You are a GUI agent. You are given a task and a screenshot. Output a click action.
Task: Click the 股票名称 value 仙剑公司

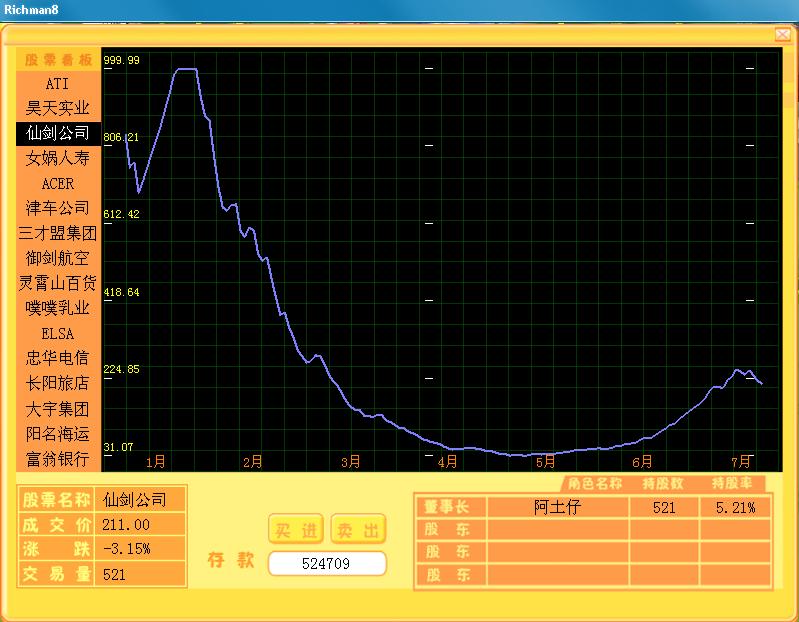pos(135,500)
